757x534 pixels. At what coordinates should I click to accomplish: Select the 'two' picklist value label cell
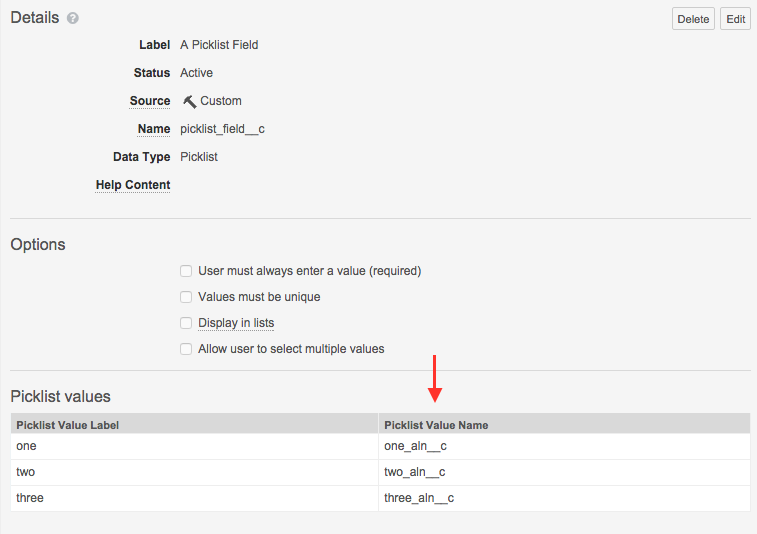point(26,472)
